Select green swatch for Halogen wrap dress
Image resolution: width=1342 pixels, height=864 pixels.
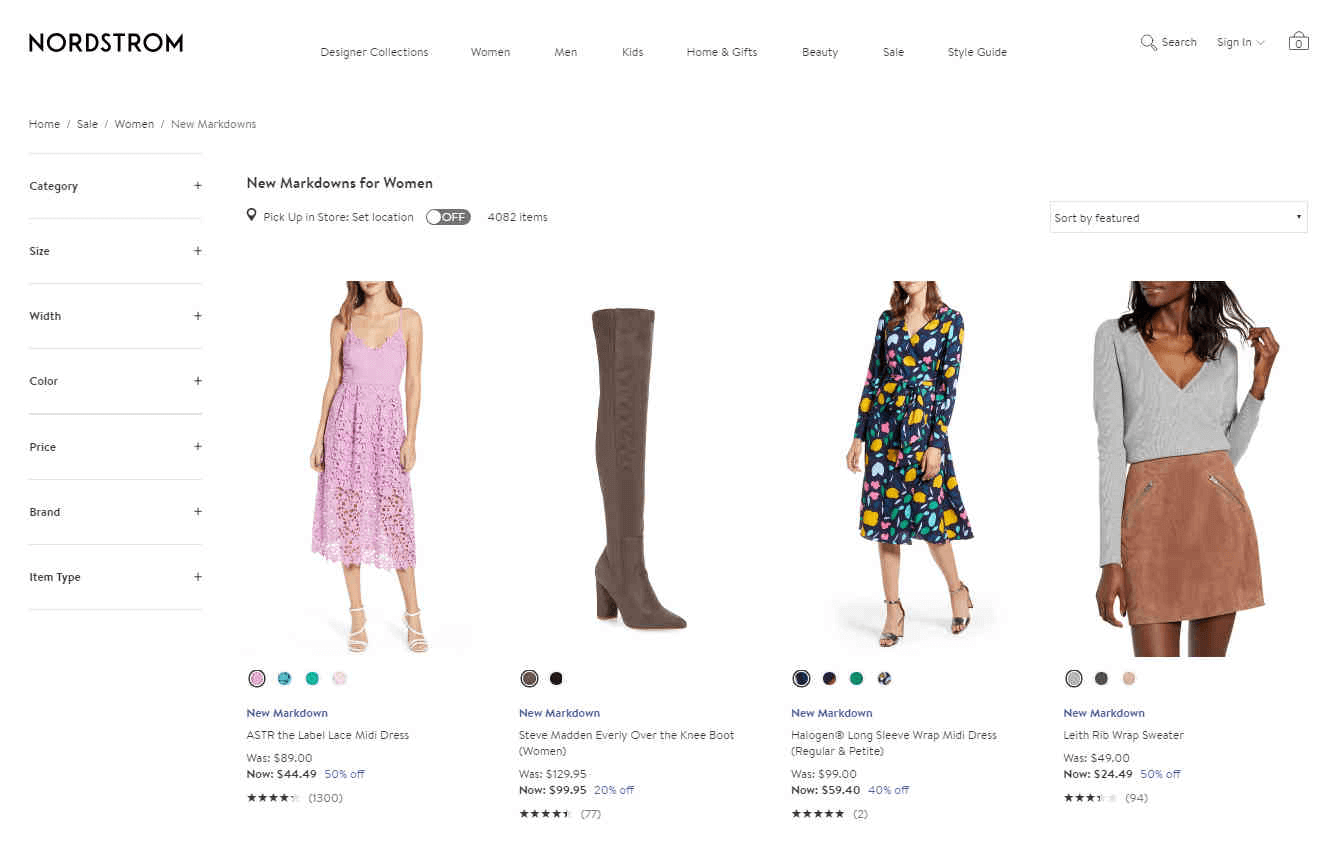(x=856, y=678)
